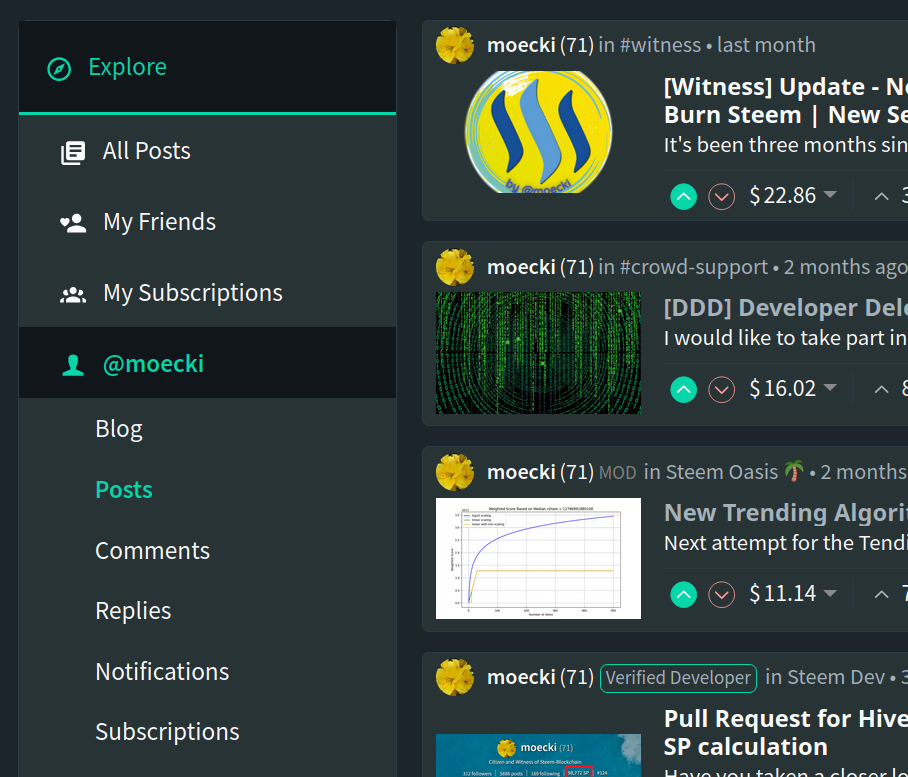The width and height of the screenshot is (908, 777).
Task: Open Notifications under @moecki
Action: (x=162, y=672)
